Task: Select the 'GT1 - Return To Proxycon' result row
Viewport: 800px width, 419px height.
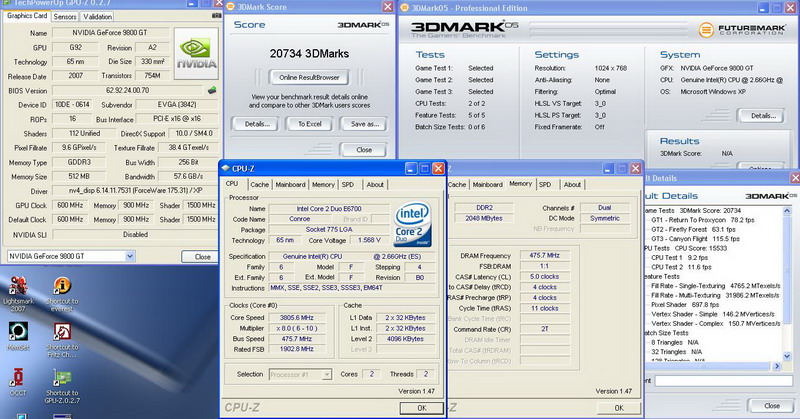Action: click(703, 220)
